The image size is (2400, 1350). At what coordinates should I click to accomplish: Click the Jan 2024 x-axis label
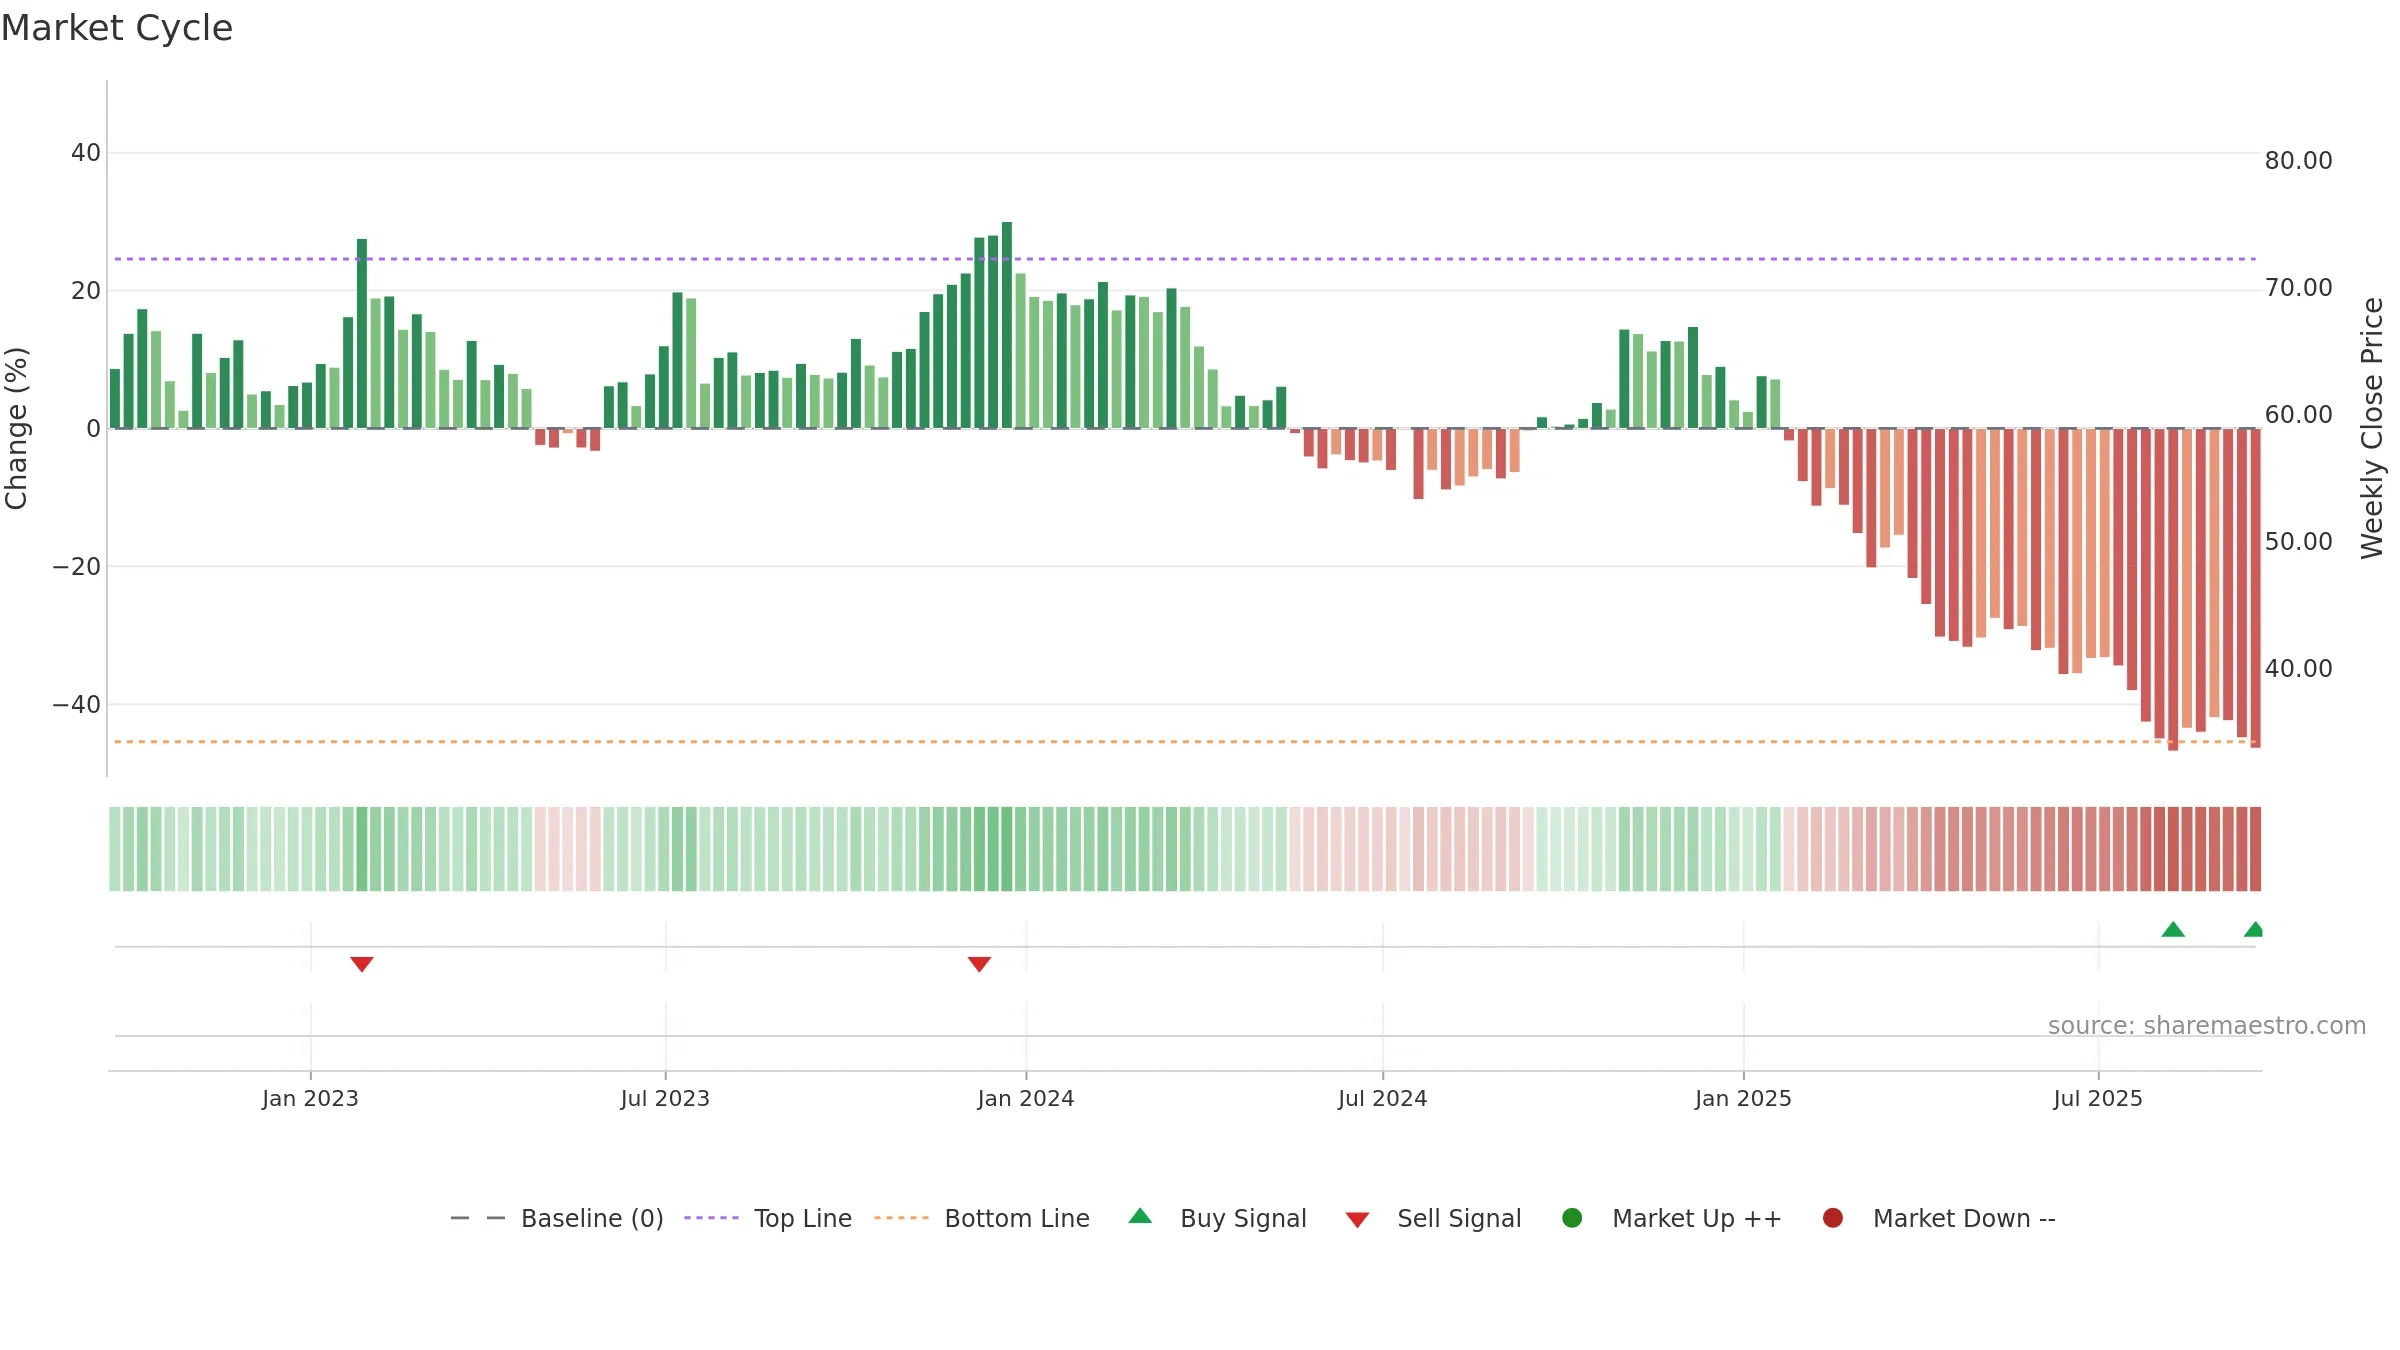1026,1099
